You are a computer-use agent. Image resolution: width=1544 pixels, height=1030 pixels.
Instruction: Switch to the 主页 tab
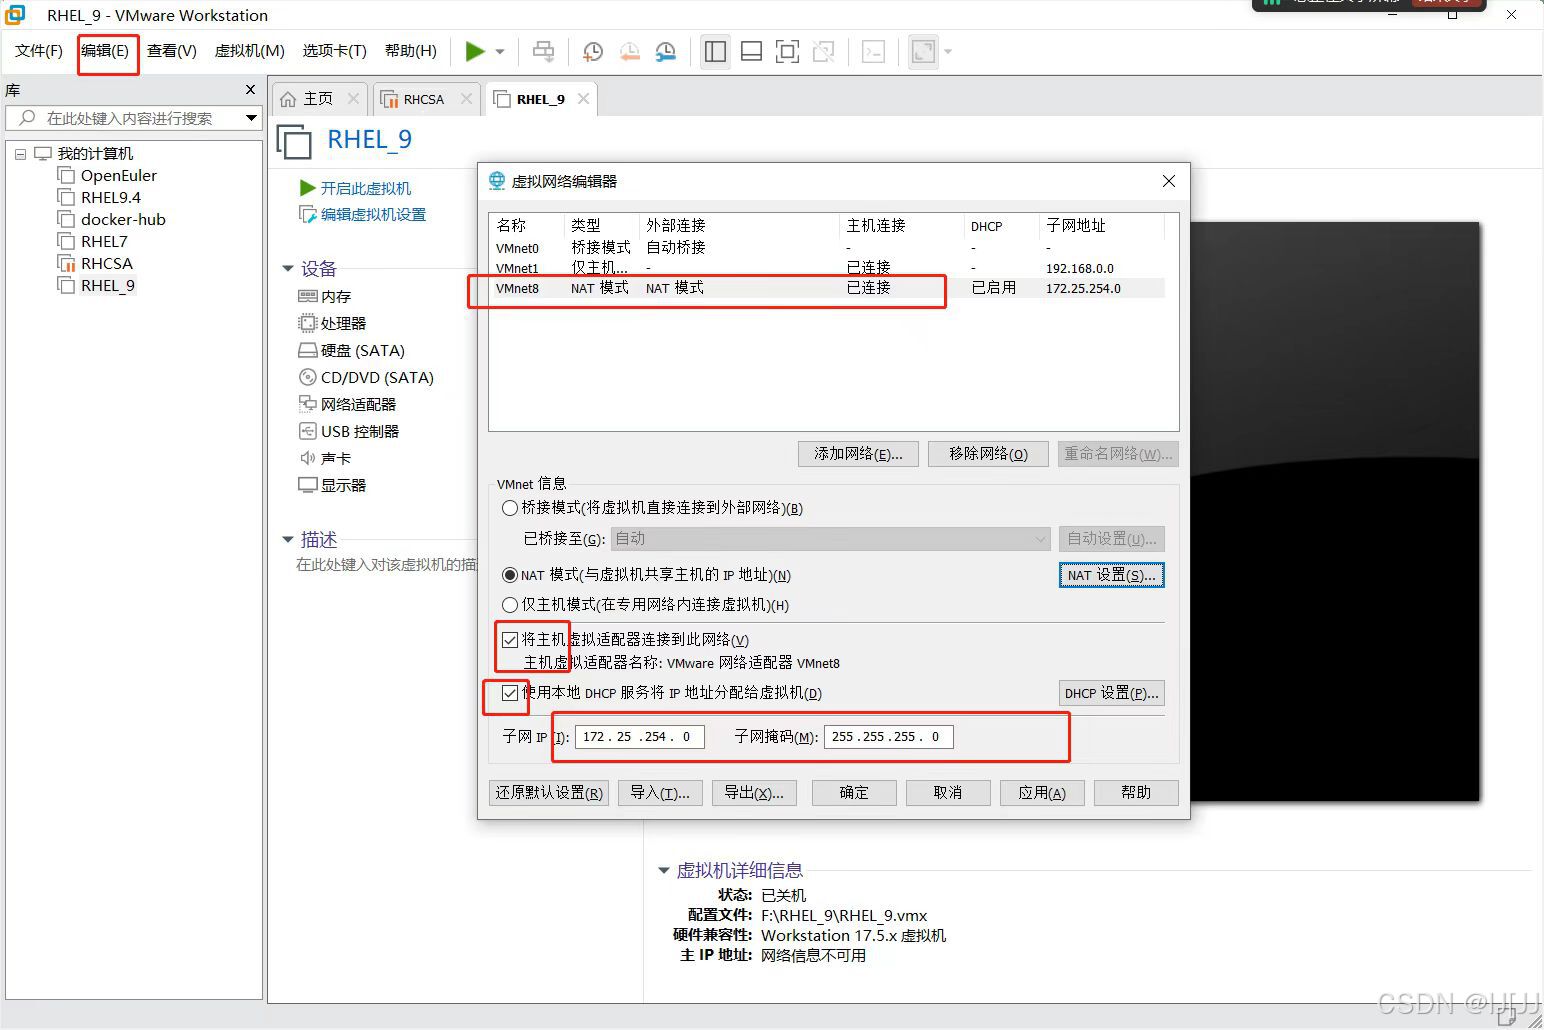318,99
